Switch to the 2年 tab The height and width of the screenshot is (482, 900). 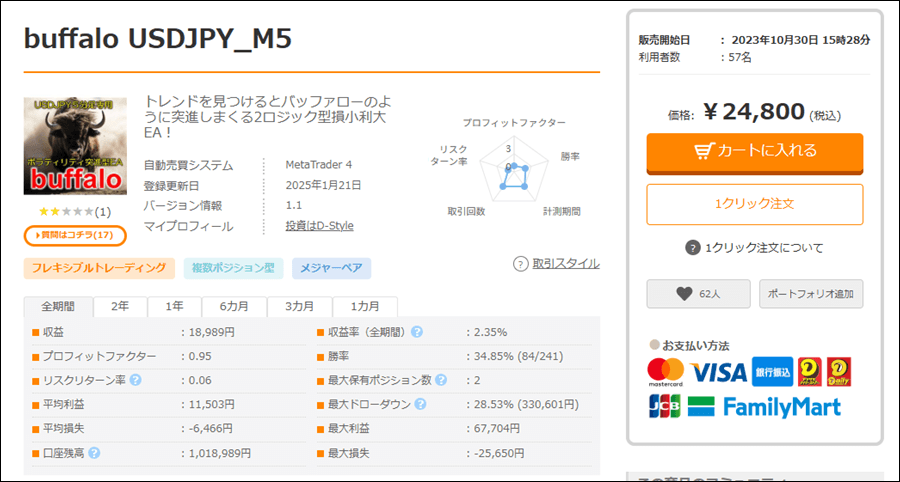pos(120,306)
